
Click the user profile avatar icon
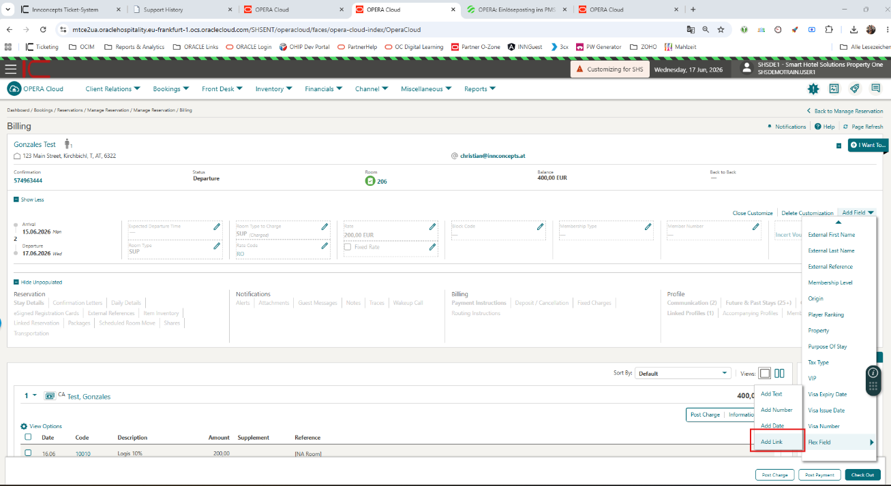click(747, 68)
